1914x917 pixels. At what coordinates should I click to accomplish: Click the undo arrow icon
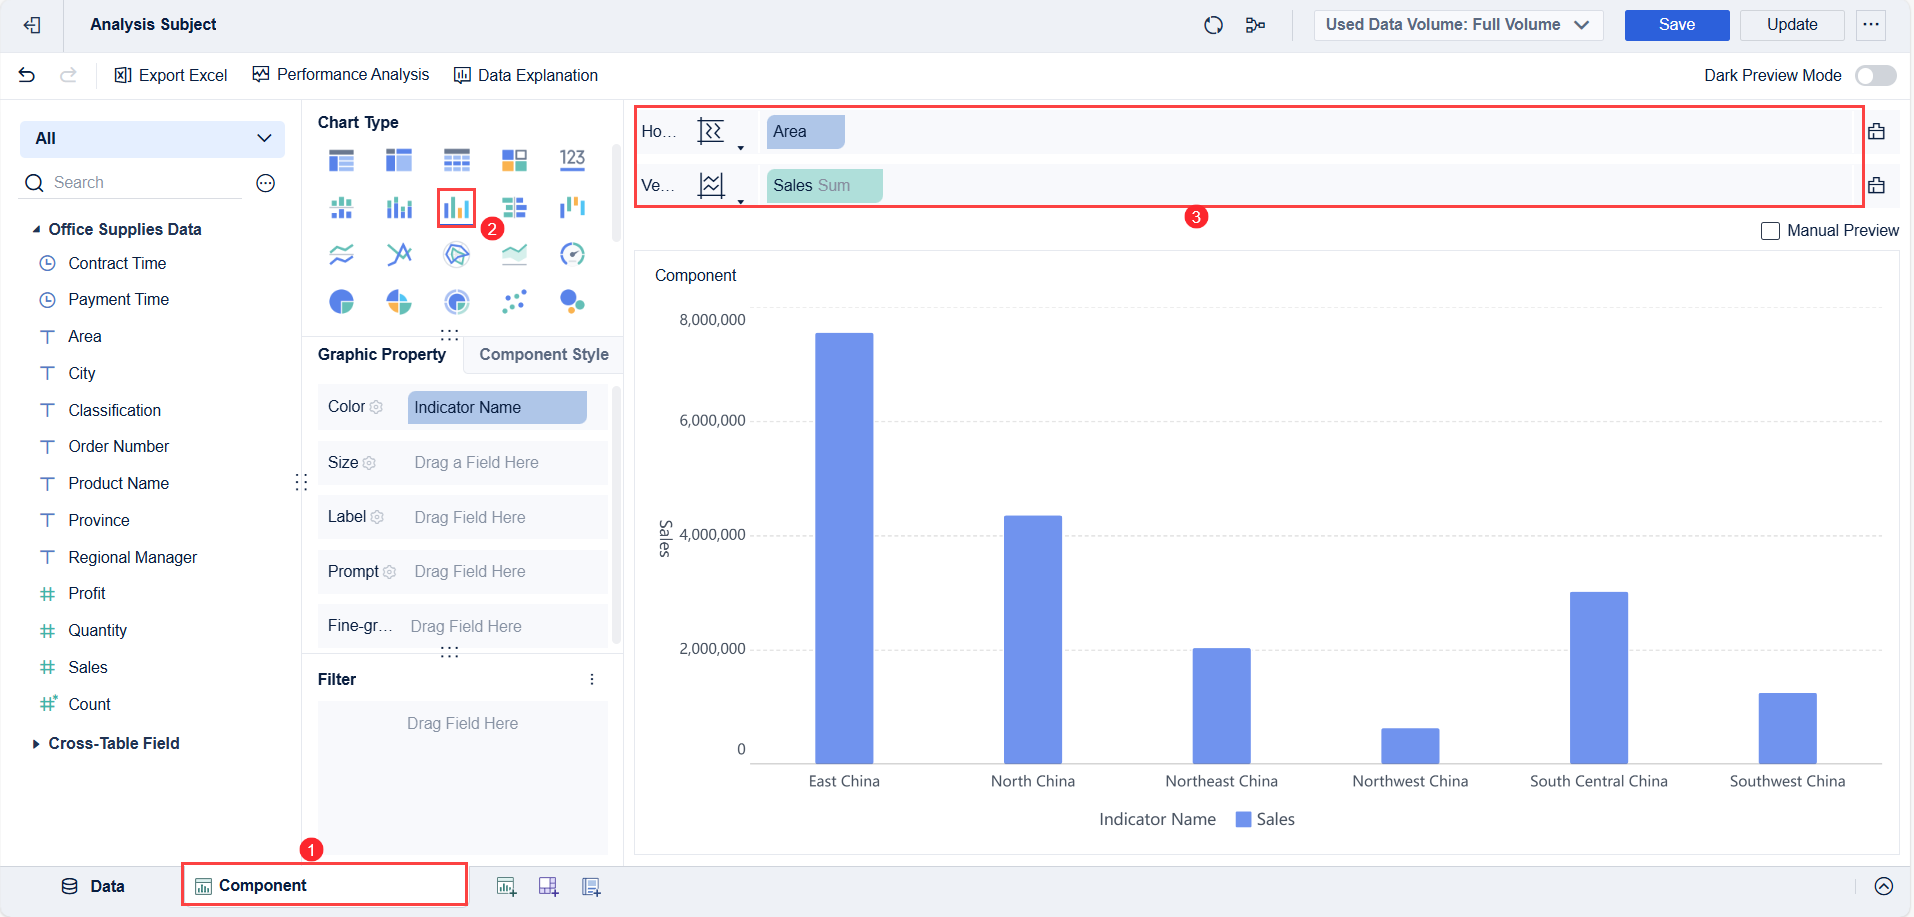tap(27, 75)
